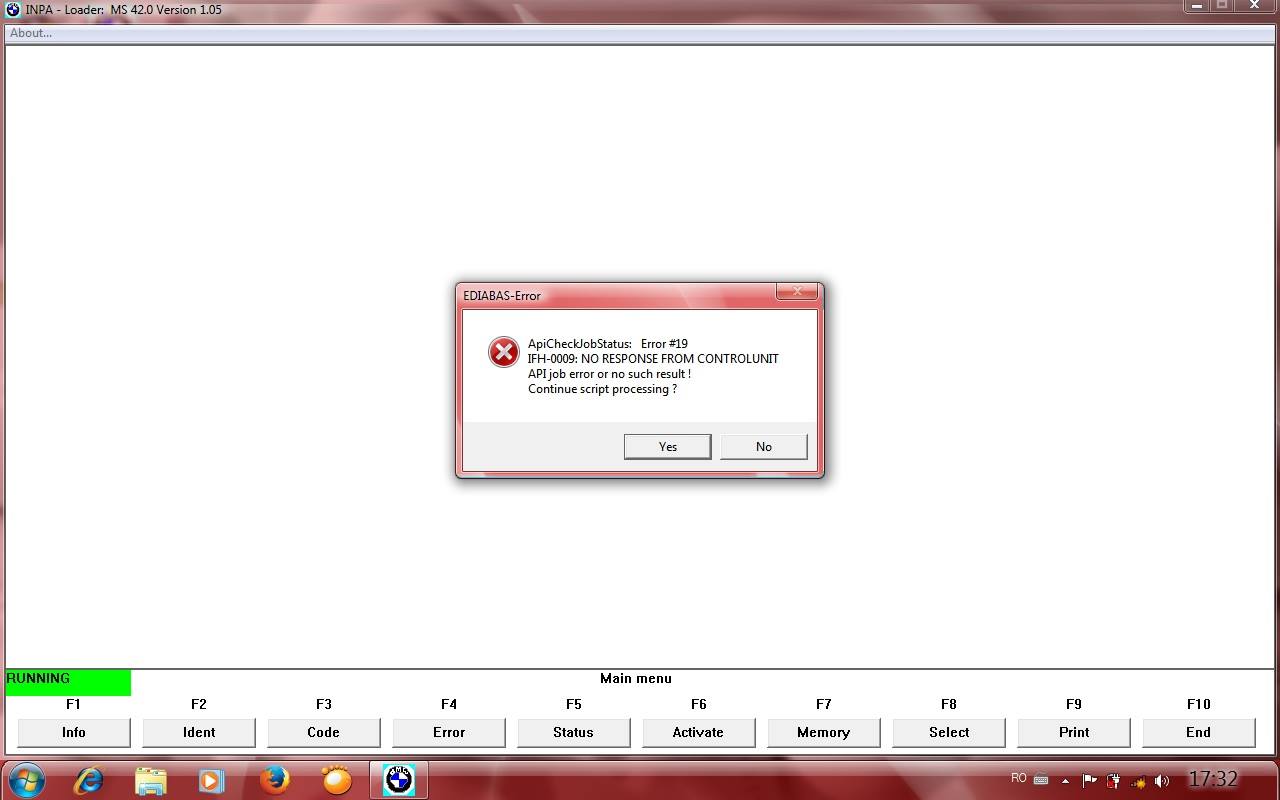Image resolution: width=1280 pixels, height=800 pixels.
Task: Open Windows Explorer folder icon in taskbar
Action: point(150,779)
